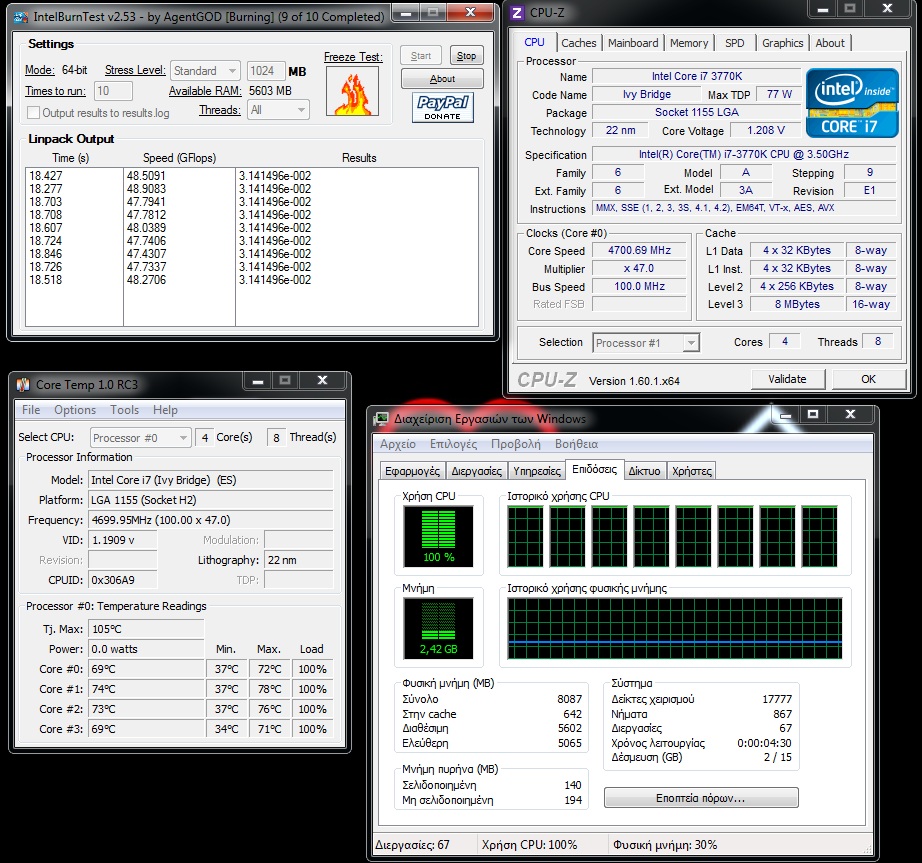The image size is (922, 863).
Task: Open the Επιλογές menu in Task Manager
Action: point(453,444)
